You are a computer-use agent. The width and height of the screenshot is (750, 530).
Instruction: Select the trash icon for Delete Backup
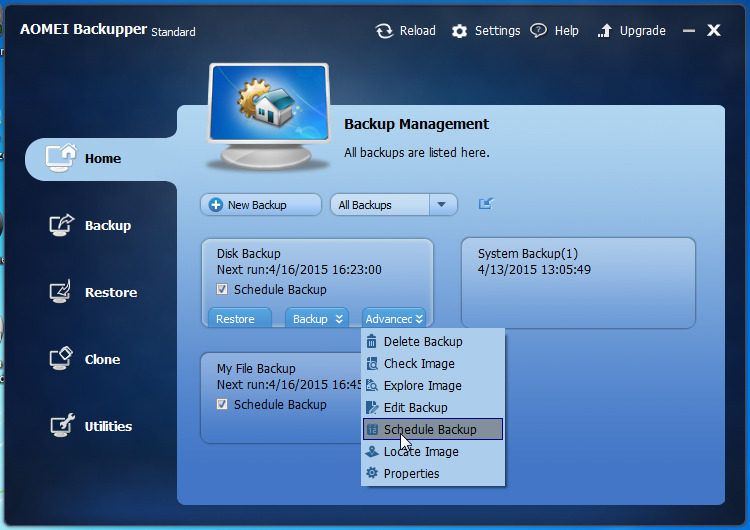[372, 342]
